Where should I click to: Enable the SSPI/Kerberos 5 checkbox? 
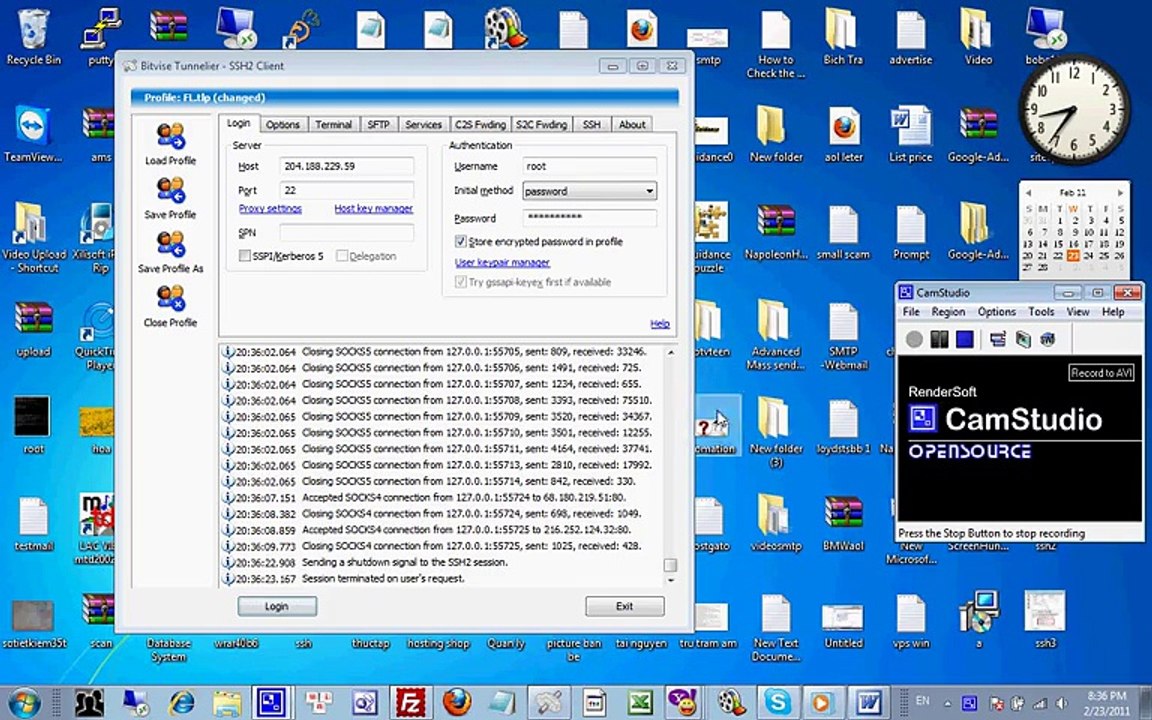coord(245,256)
